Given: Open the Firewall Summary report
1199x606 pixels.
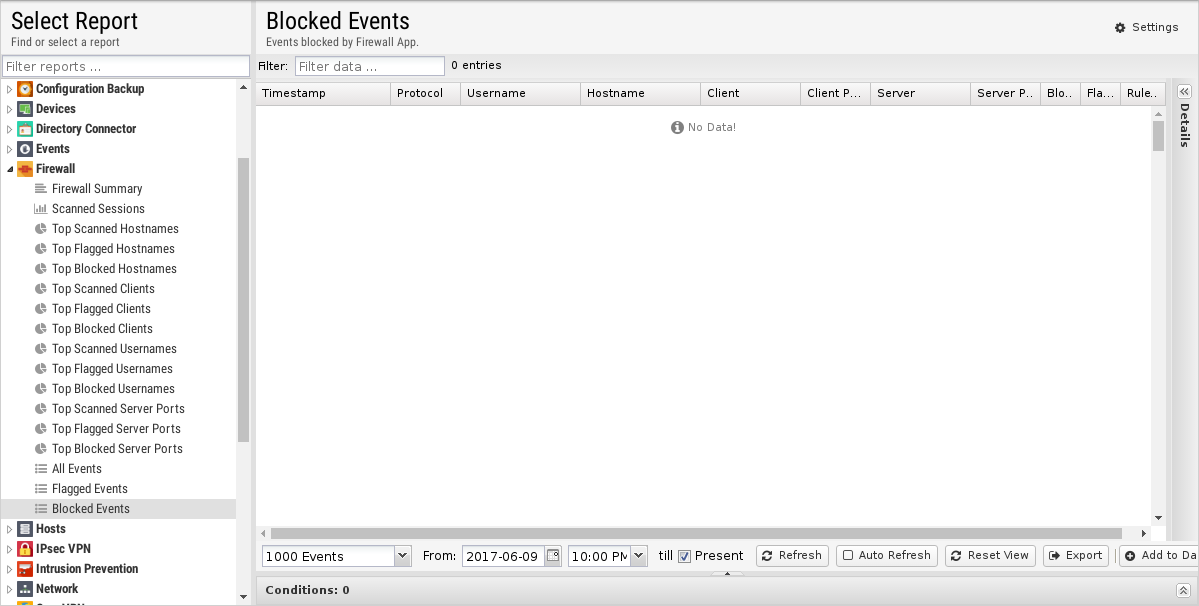Looking at the screenshot, I should 96,189.
